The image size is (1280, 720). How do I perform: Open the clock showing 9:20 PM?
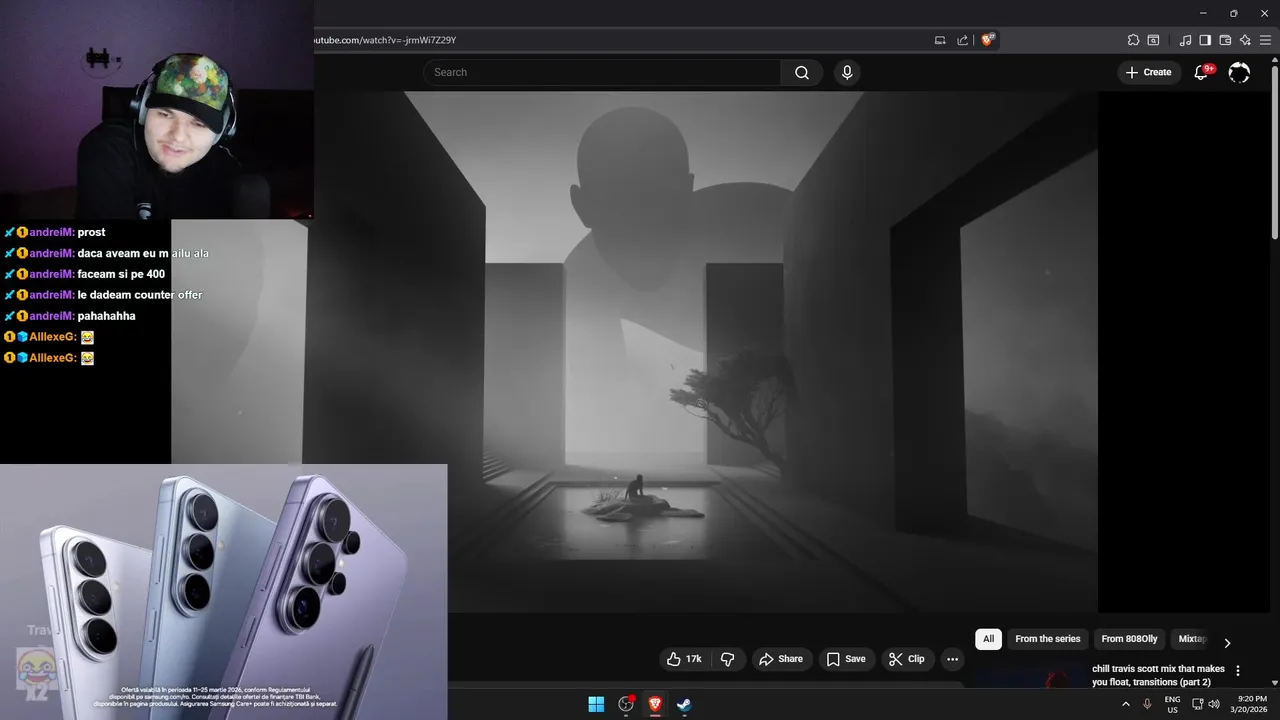(x=1252, y=704)
